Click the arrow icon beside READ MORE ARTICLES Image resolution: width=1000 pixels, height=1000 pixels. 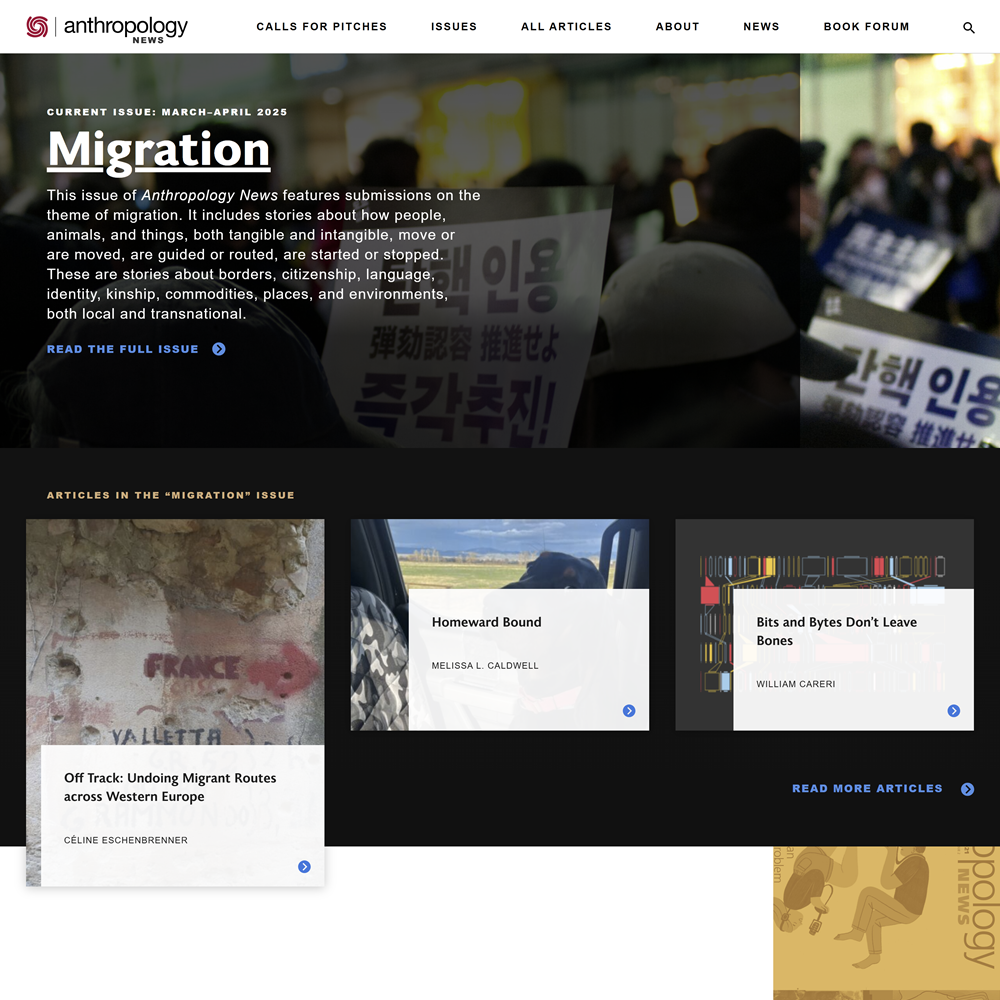[x=967, y=789]
